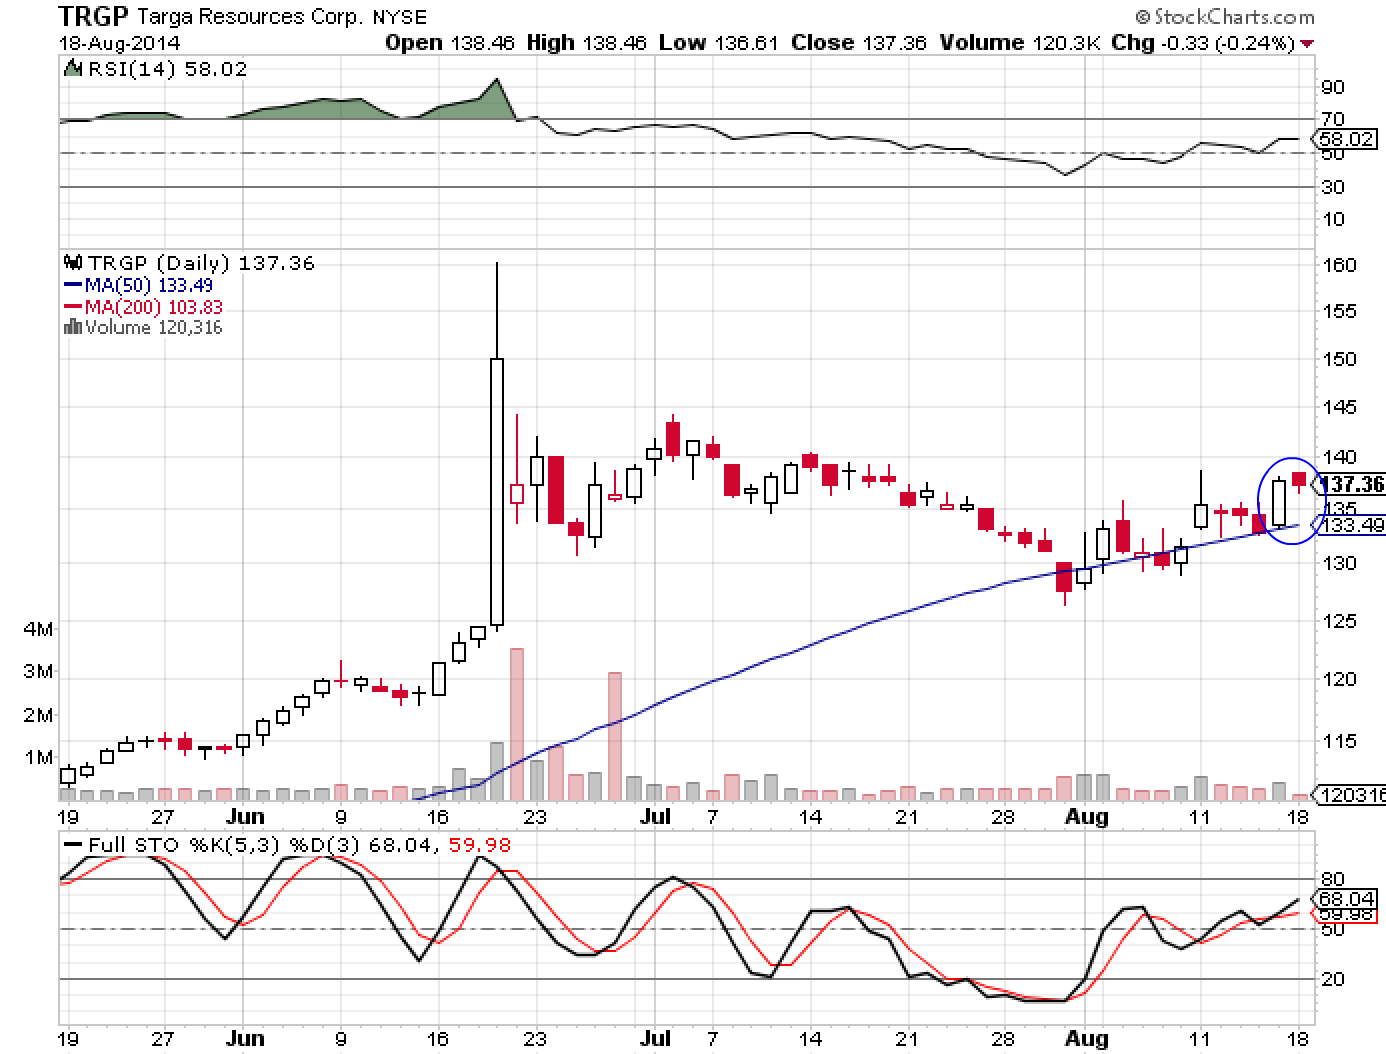The height and width of the screenshot is (1054, 1386).
Task: Click the candlestick icon beside TRGP (Daily)
Action: pyautogui.click(x=72, y=262)
